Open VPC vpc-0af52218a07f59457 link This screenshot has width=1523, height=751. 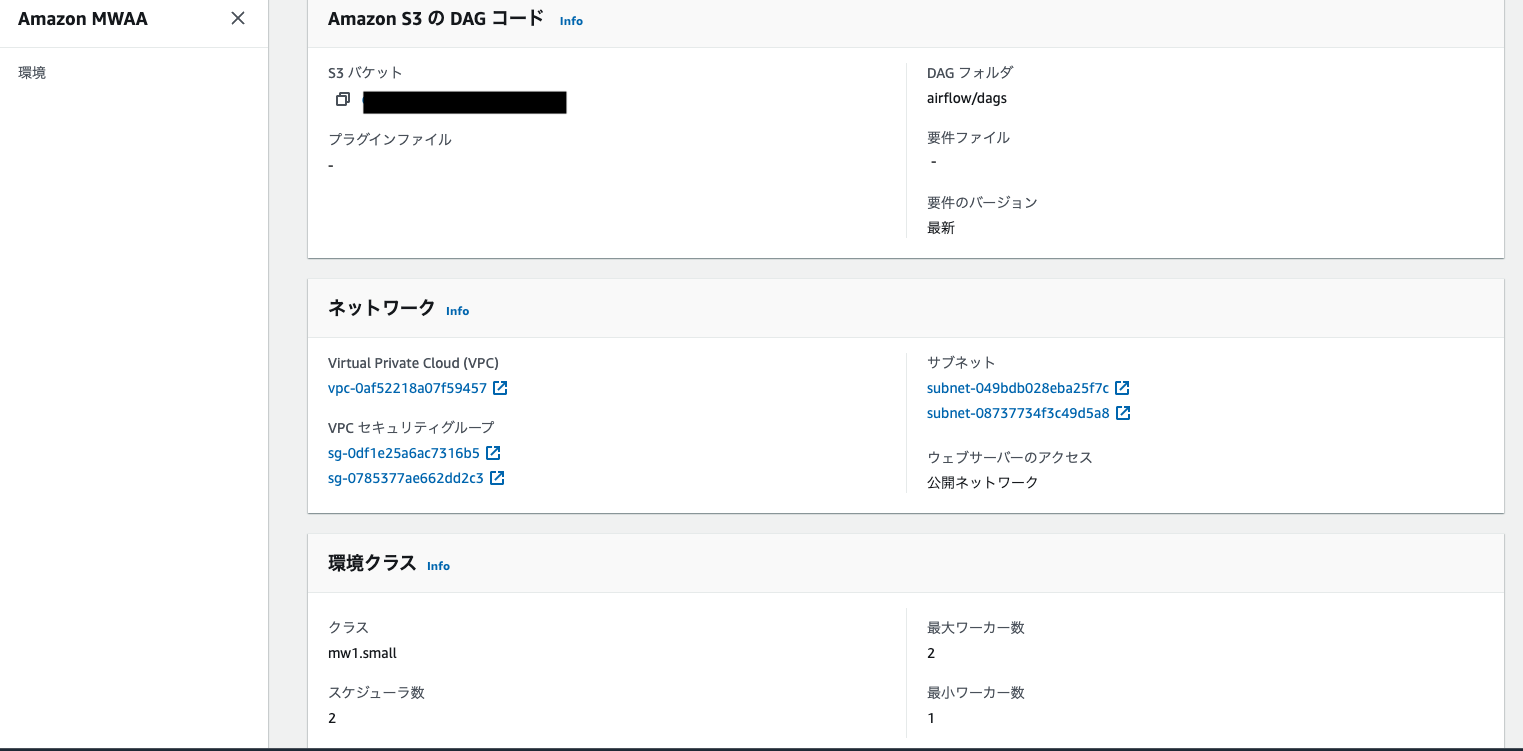point(407,388)
